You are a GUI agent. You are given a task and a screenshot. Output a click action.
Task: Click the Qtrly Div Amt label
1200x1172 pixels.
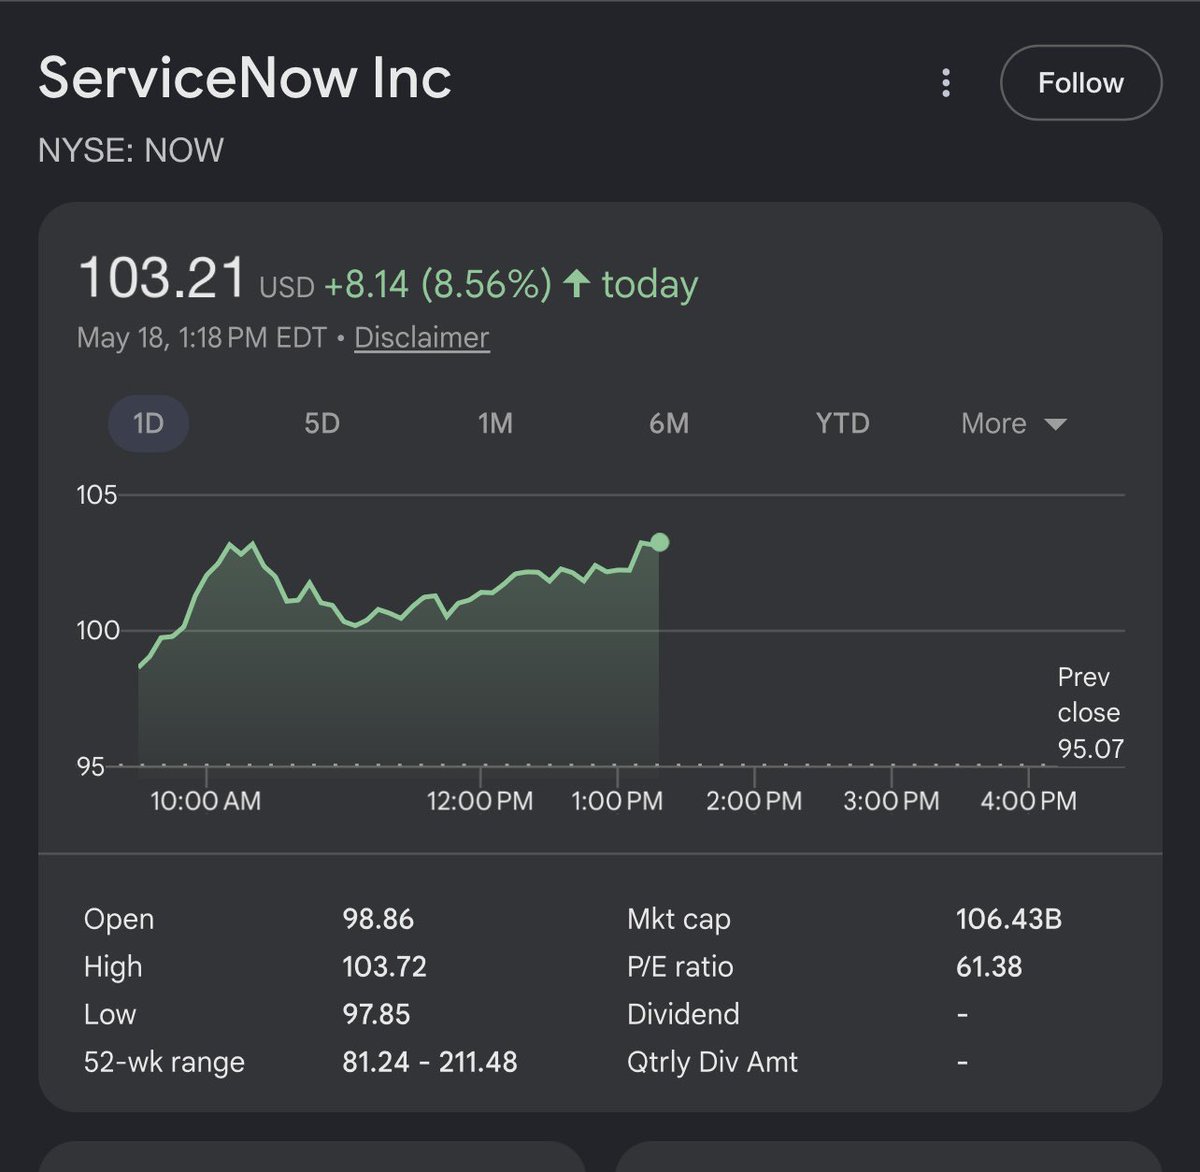(712, 1062)
